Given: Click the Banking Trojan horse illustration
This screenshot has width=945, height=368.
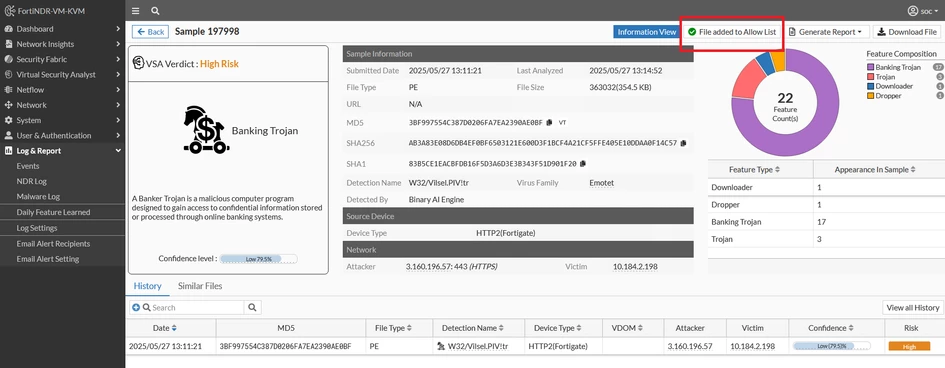Looking at the screenshot, I should pyautogui.click(x=206, y=130).
